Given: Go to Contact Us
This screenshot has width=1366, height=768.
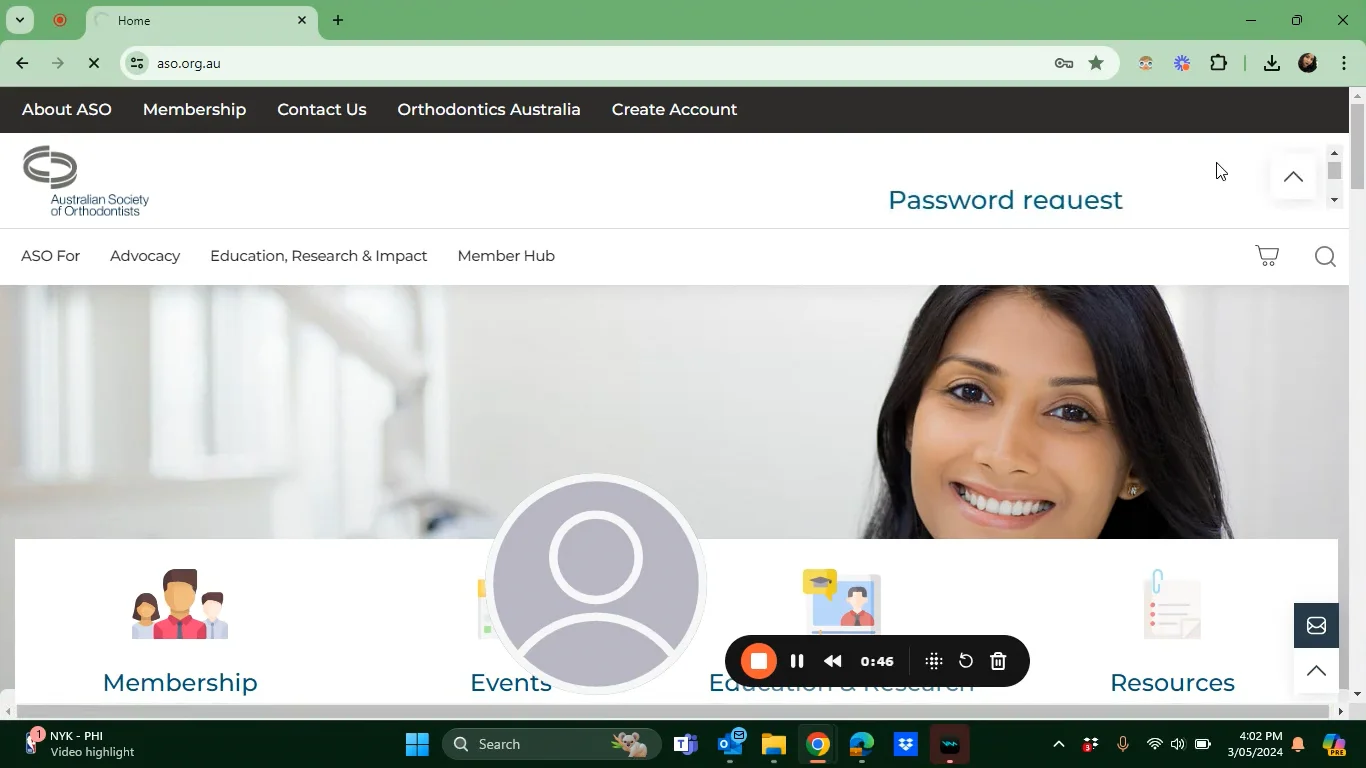Looking at the screenshot, I should pyautogui.click(x=322, y=110).
